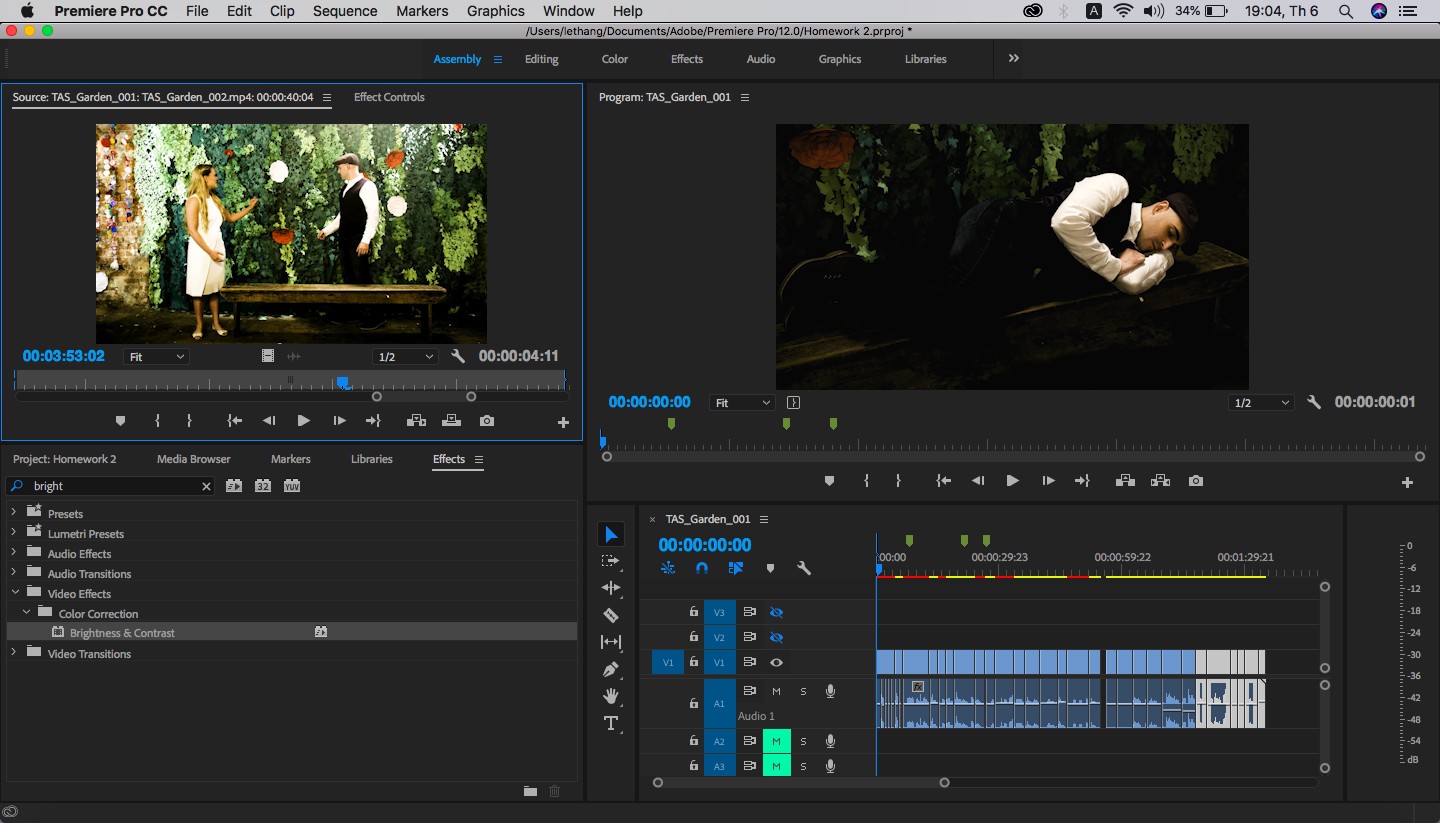Select the Hand tool

[x=611, y=696]
